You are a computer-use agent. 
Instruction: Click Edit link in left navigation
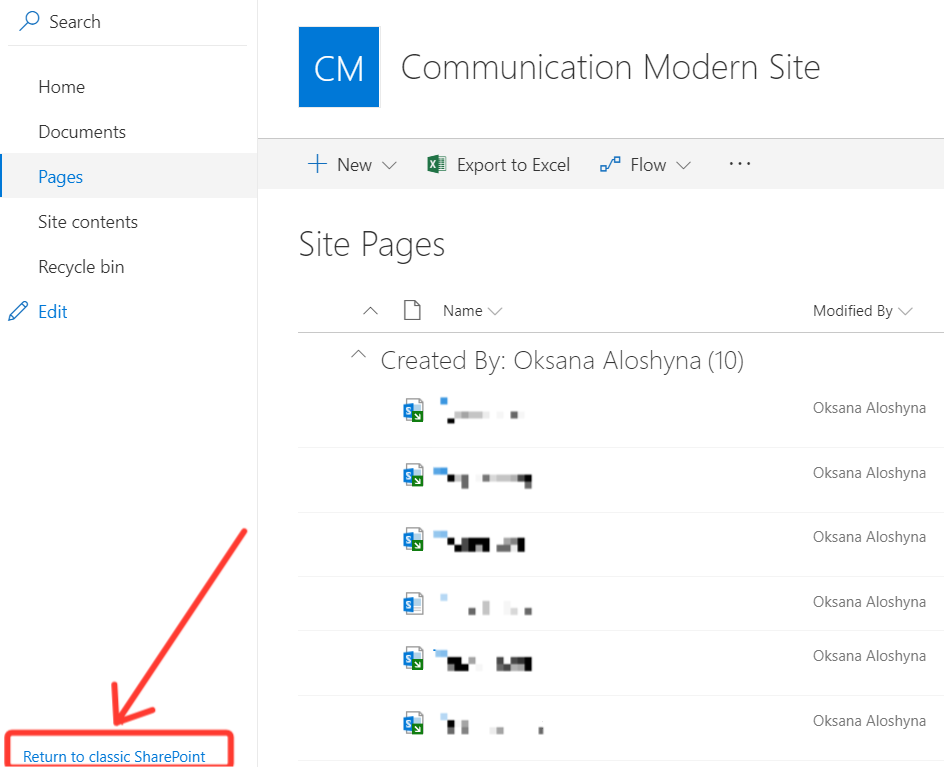coord(52,312)
